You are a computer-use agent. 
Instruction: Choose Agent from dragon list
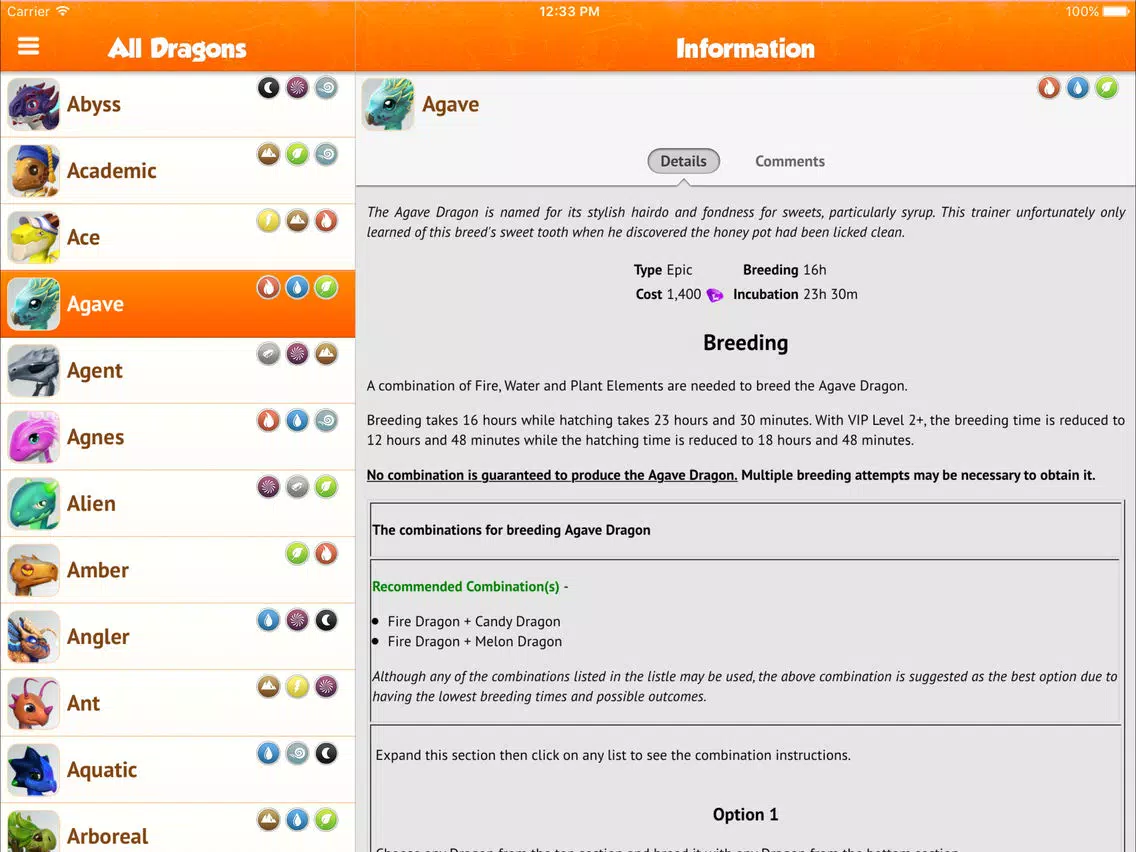click(178, 371)
